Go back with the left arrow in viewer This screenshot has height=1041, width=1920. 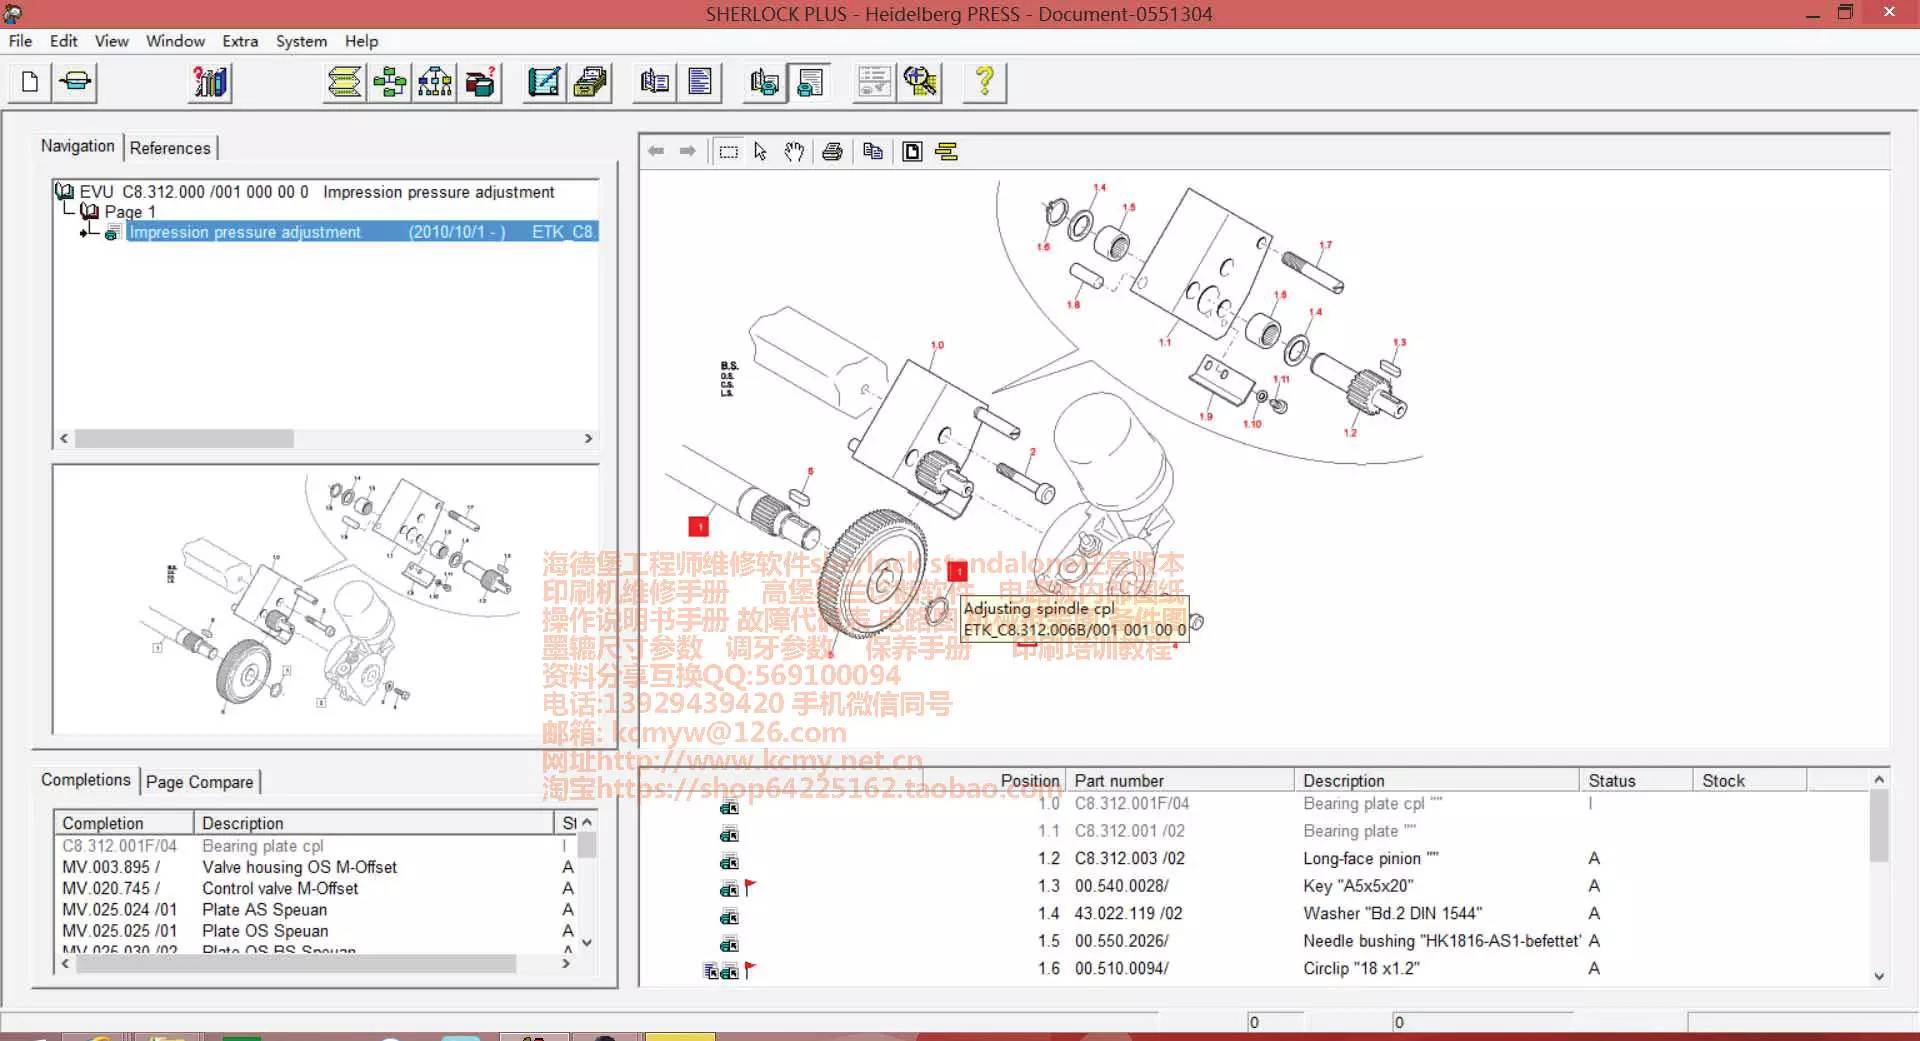point(656,151)
